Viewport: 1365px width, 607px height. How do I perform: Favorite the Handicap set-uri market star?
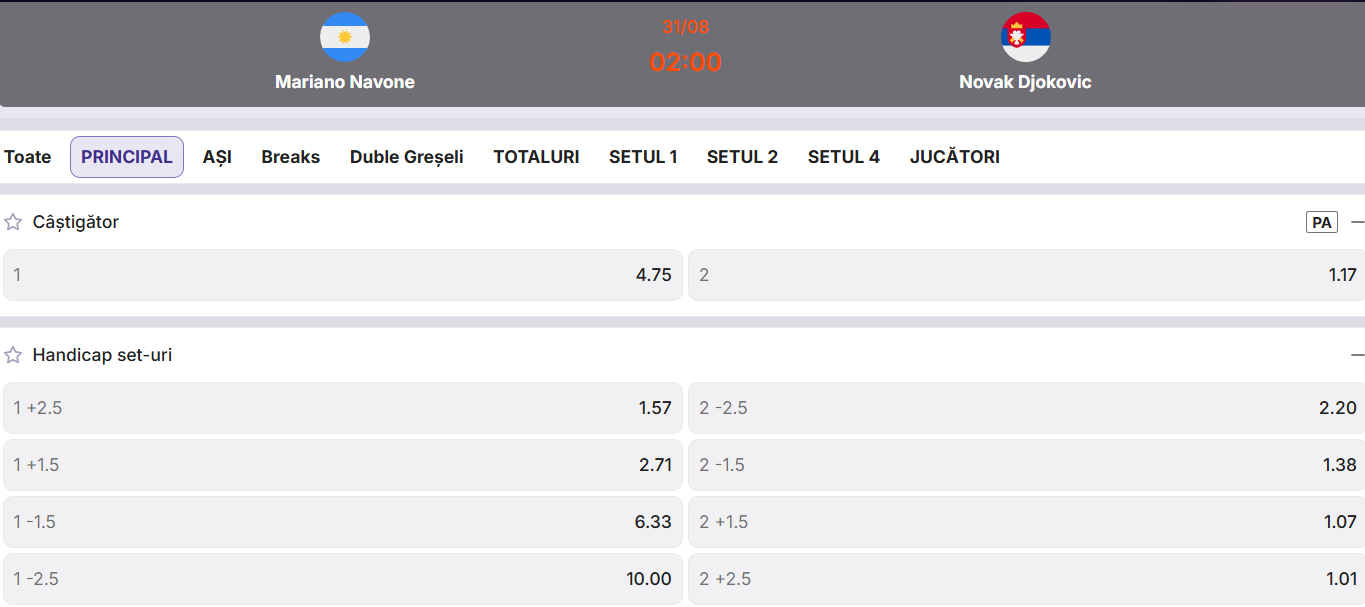pos(13,355)
